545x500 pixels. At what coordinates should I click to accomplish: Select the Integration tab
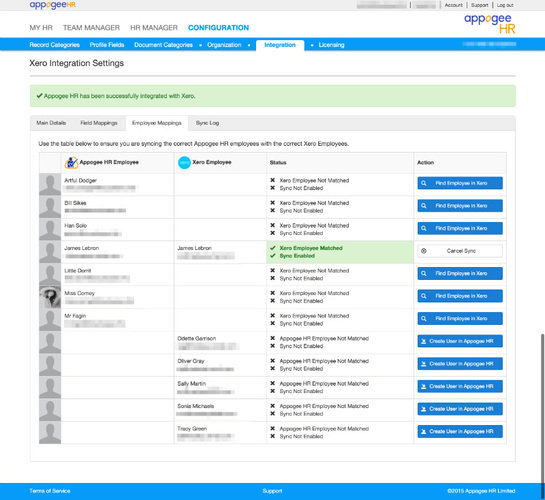[280, 45]
